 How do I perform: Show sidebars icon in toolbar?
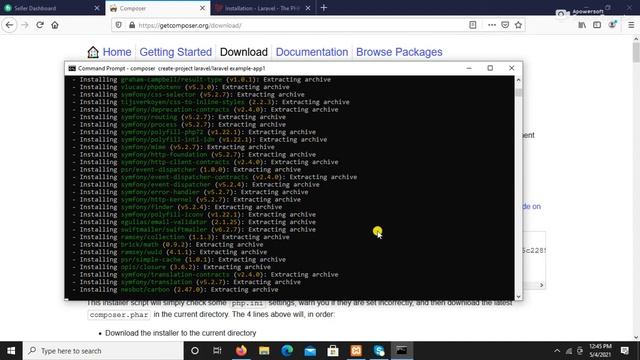click(597, 25)
